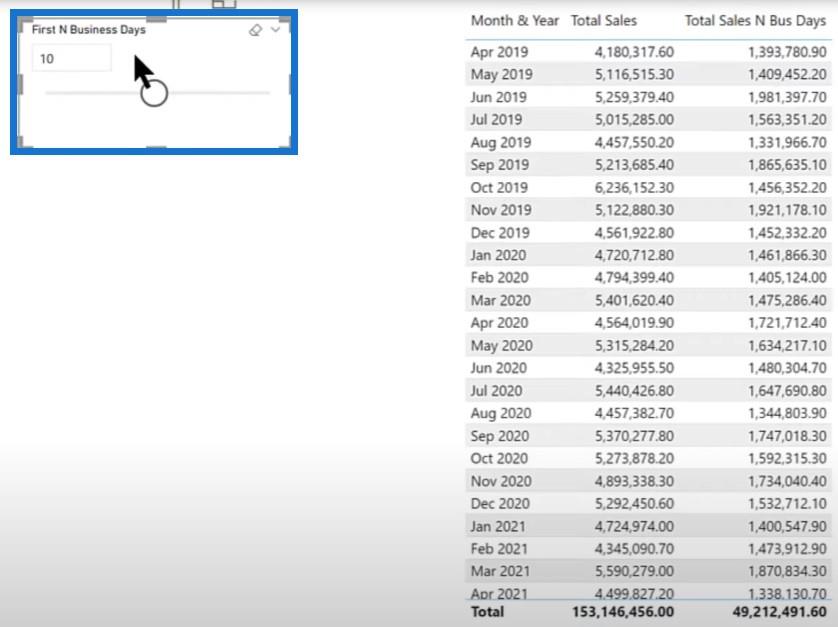
Task: Sort by Total Sales column header
Action: click(604, 21)
